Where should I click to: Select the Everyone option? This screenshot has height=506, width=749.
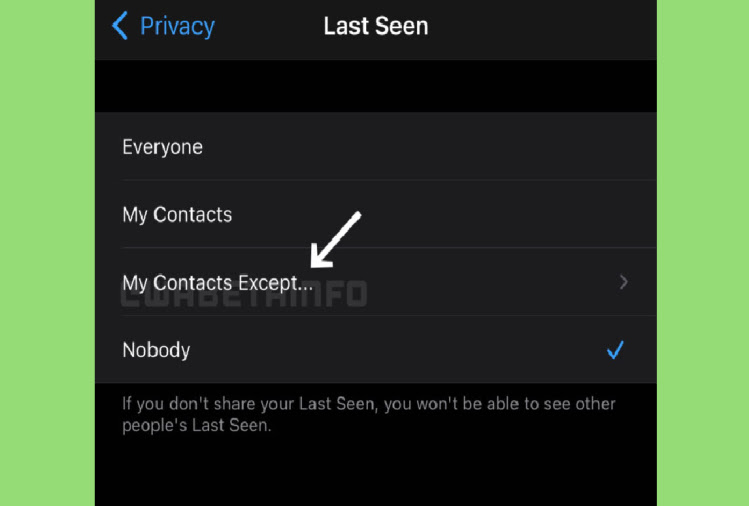[375, 146]
